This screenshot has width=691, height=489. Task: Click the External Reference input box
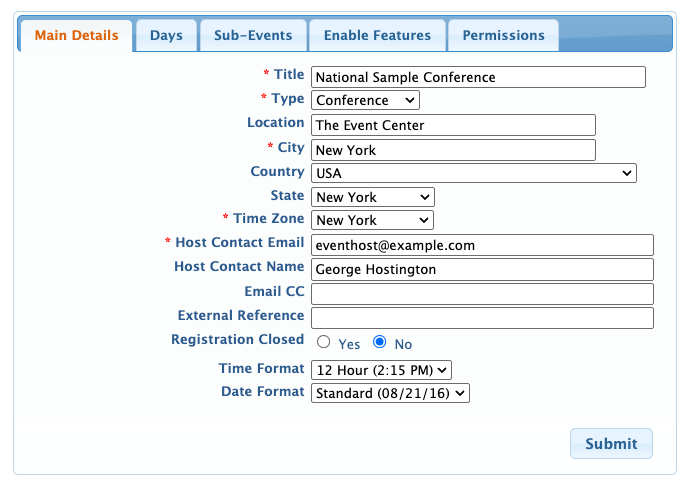pos(482,318)
